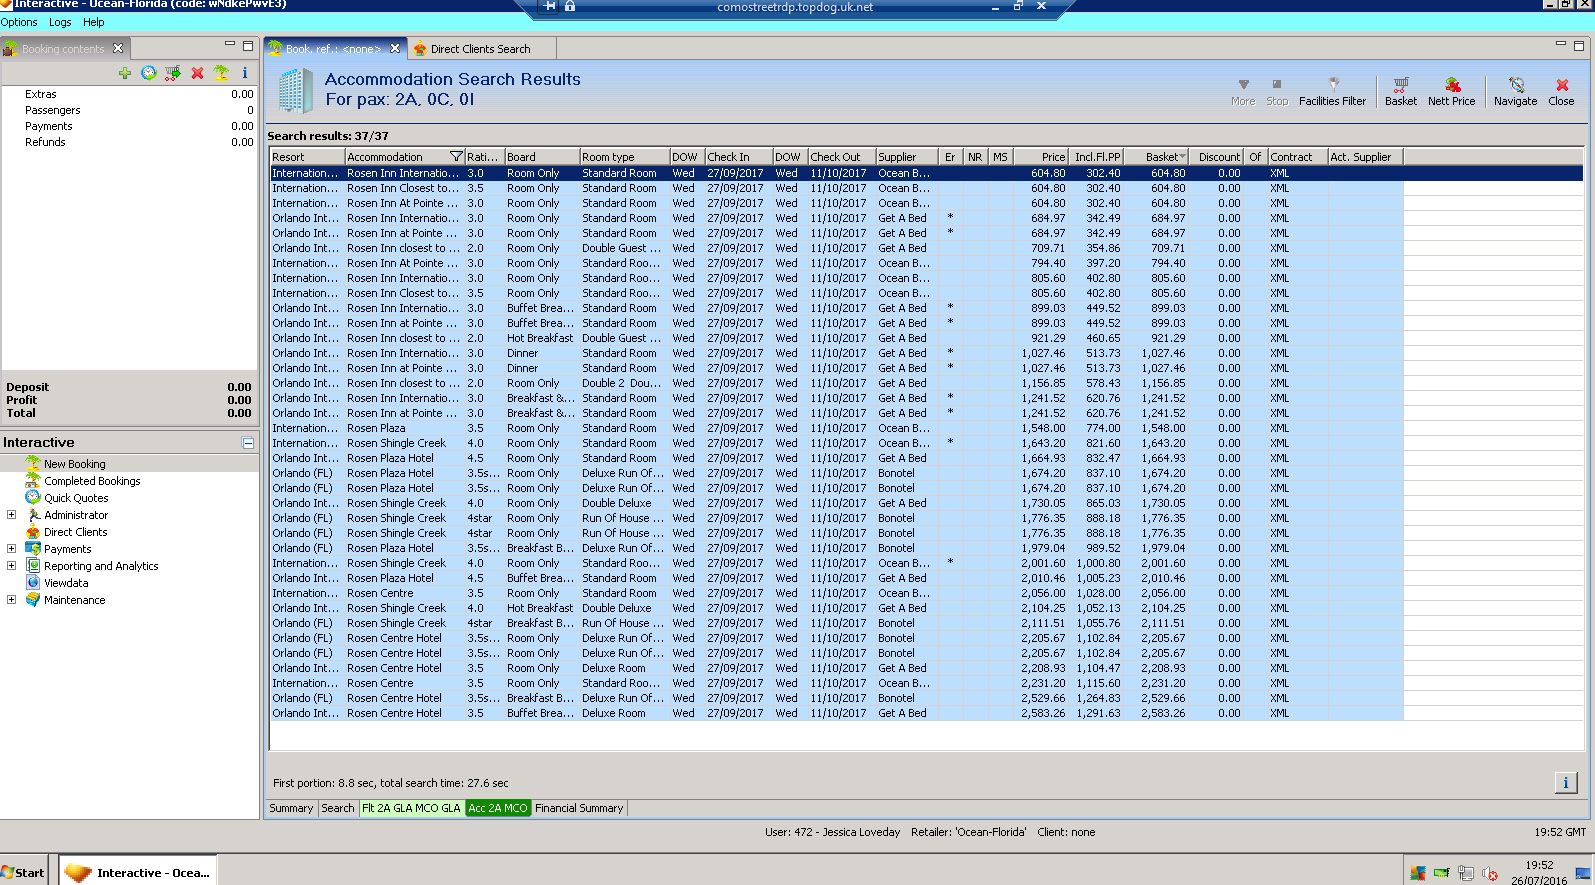This screenshot has width=1595, height=885.
Task: Close the accommodation search results
Action: coord(1561,91)
